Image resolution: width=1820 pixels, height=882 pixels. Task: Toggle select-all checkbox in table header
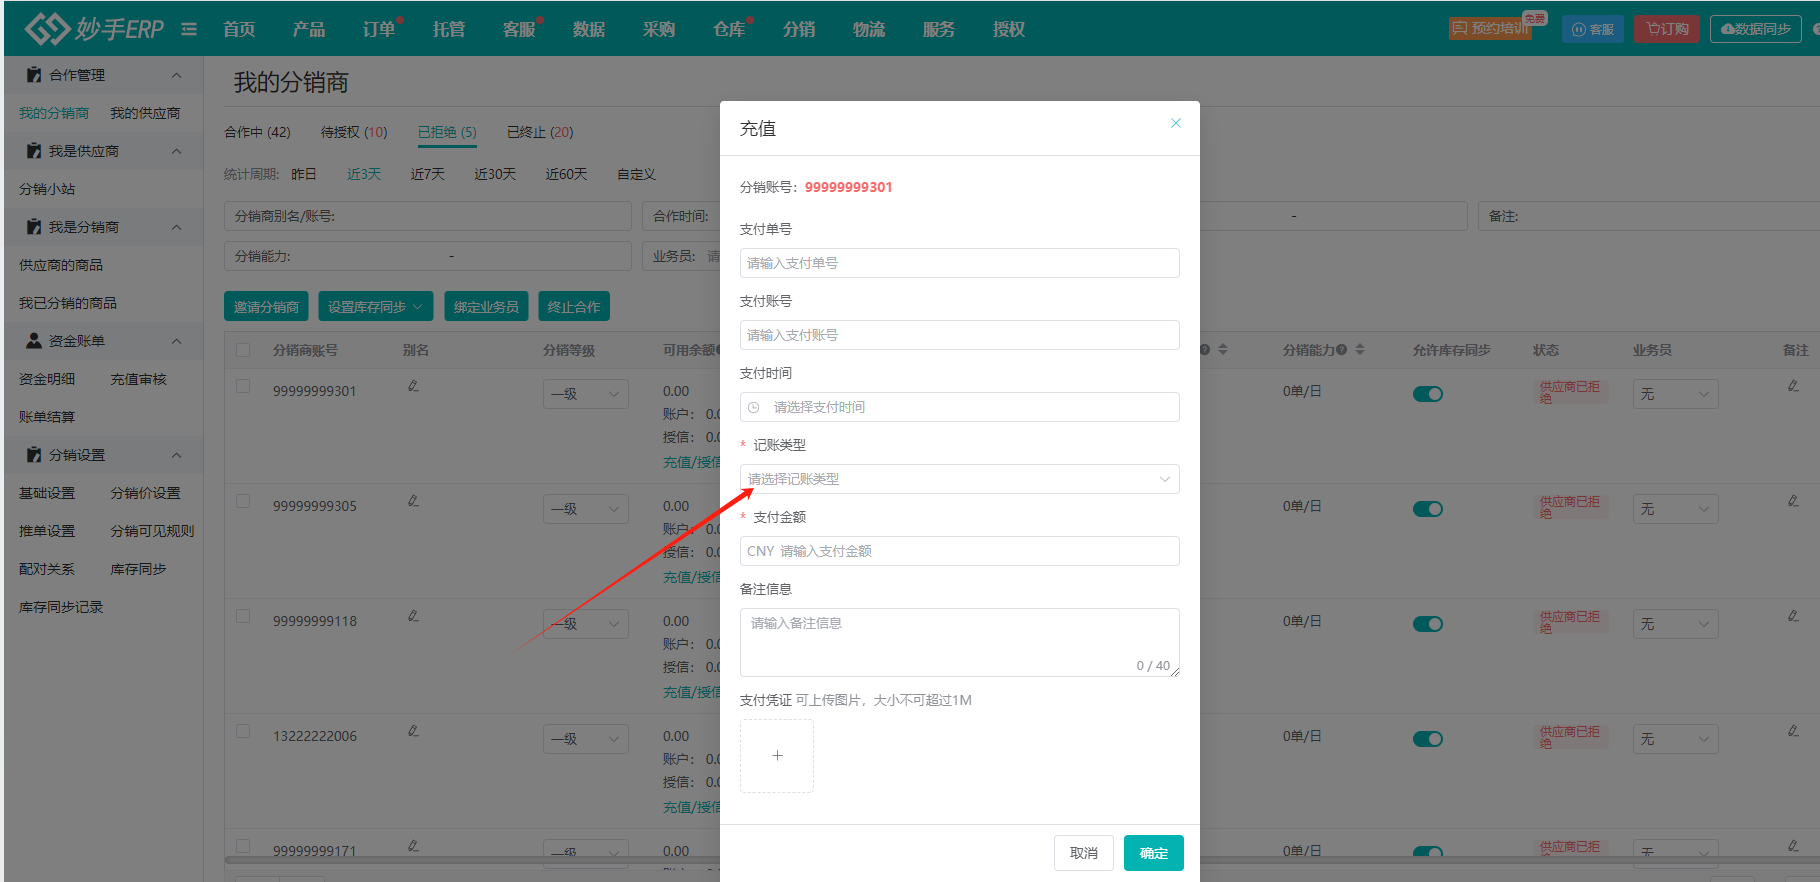click(243, 350)
